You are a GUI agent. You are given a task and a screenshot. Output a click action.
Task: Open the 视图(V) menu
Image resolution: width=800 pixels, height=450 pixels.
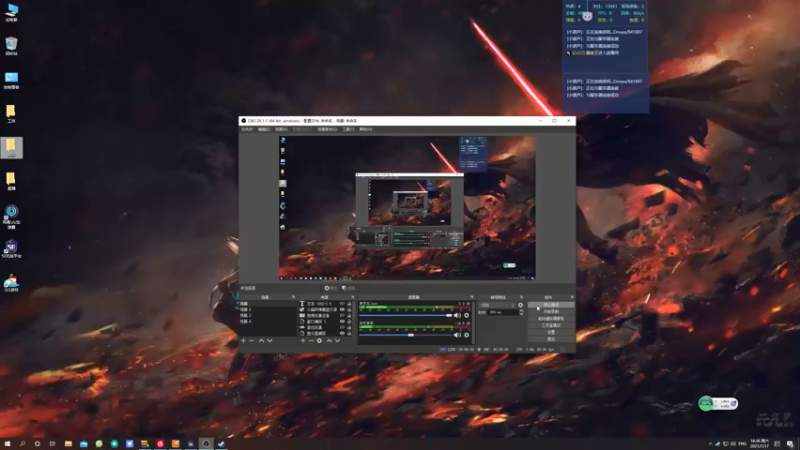(x=281, y=130)
